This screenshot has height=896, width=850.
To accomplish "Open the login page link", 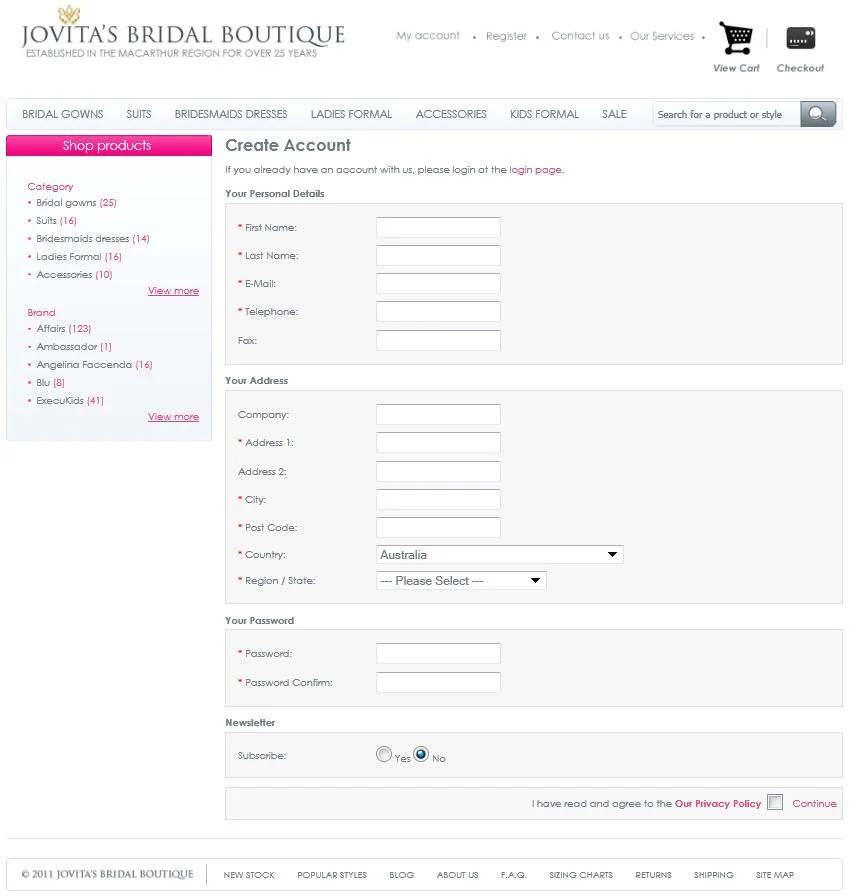I will tap(535, 169).
